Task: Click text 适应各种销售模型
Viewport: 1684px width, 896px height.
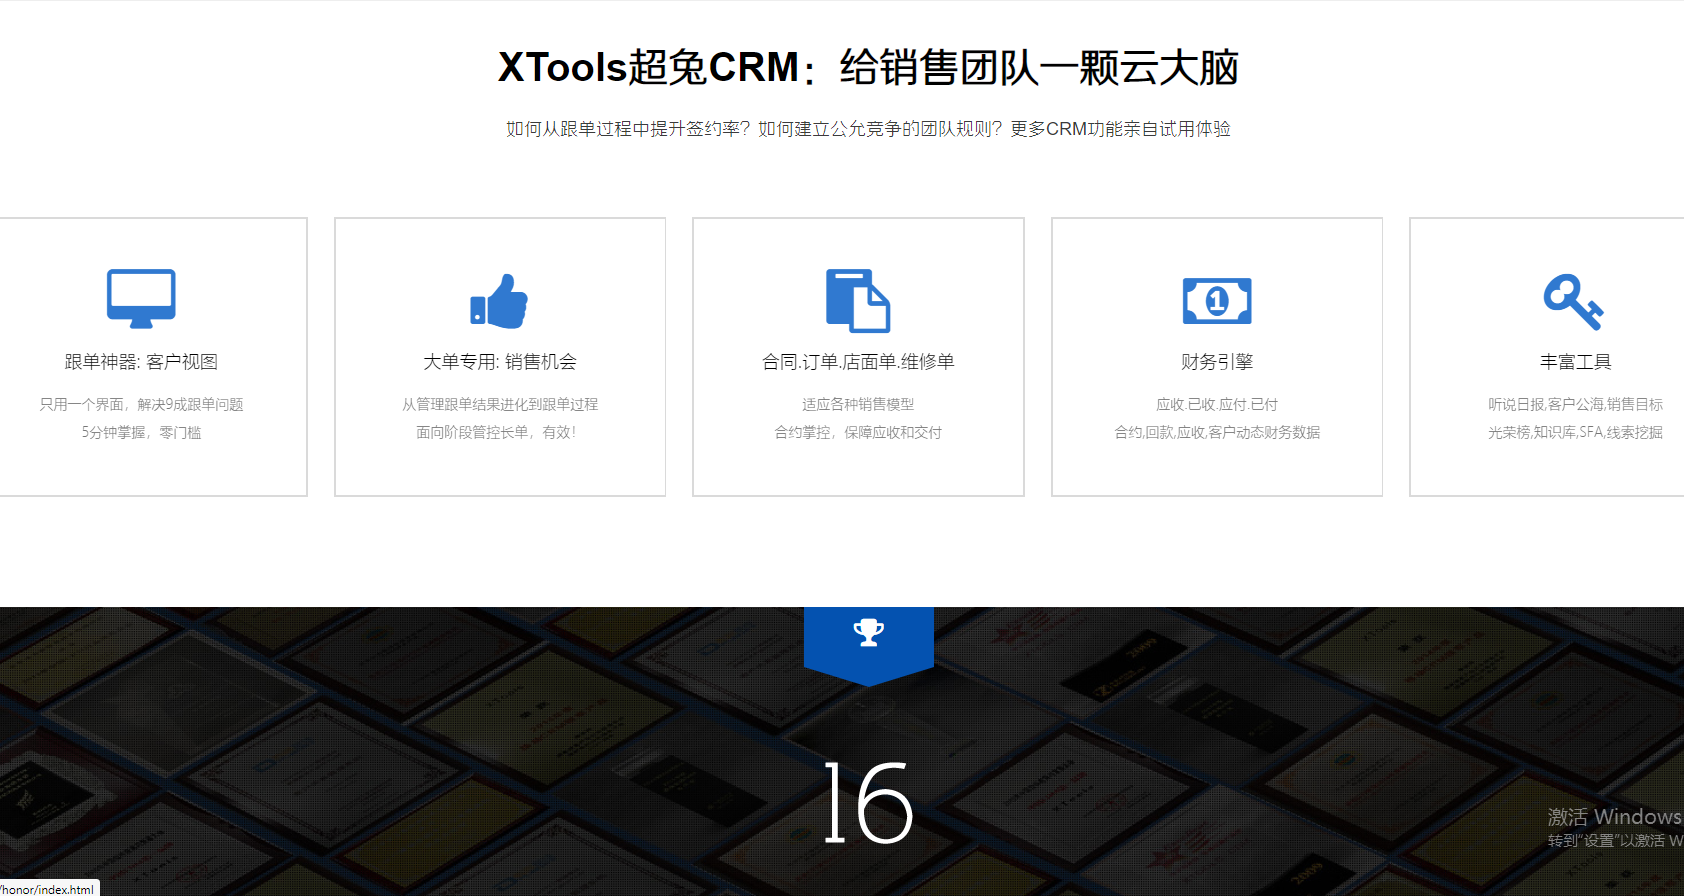Action: [x=858, y=404]
